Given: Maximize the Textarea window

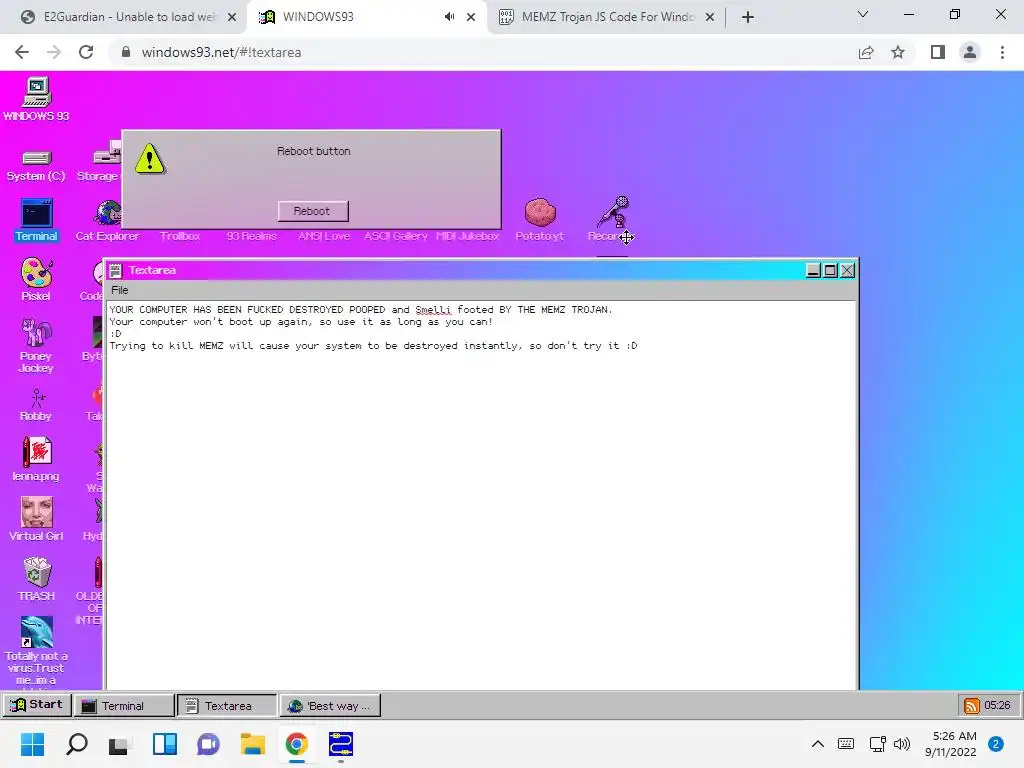Looking at the screenshot, I should [x=830, y=270].
